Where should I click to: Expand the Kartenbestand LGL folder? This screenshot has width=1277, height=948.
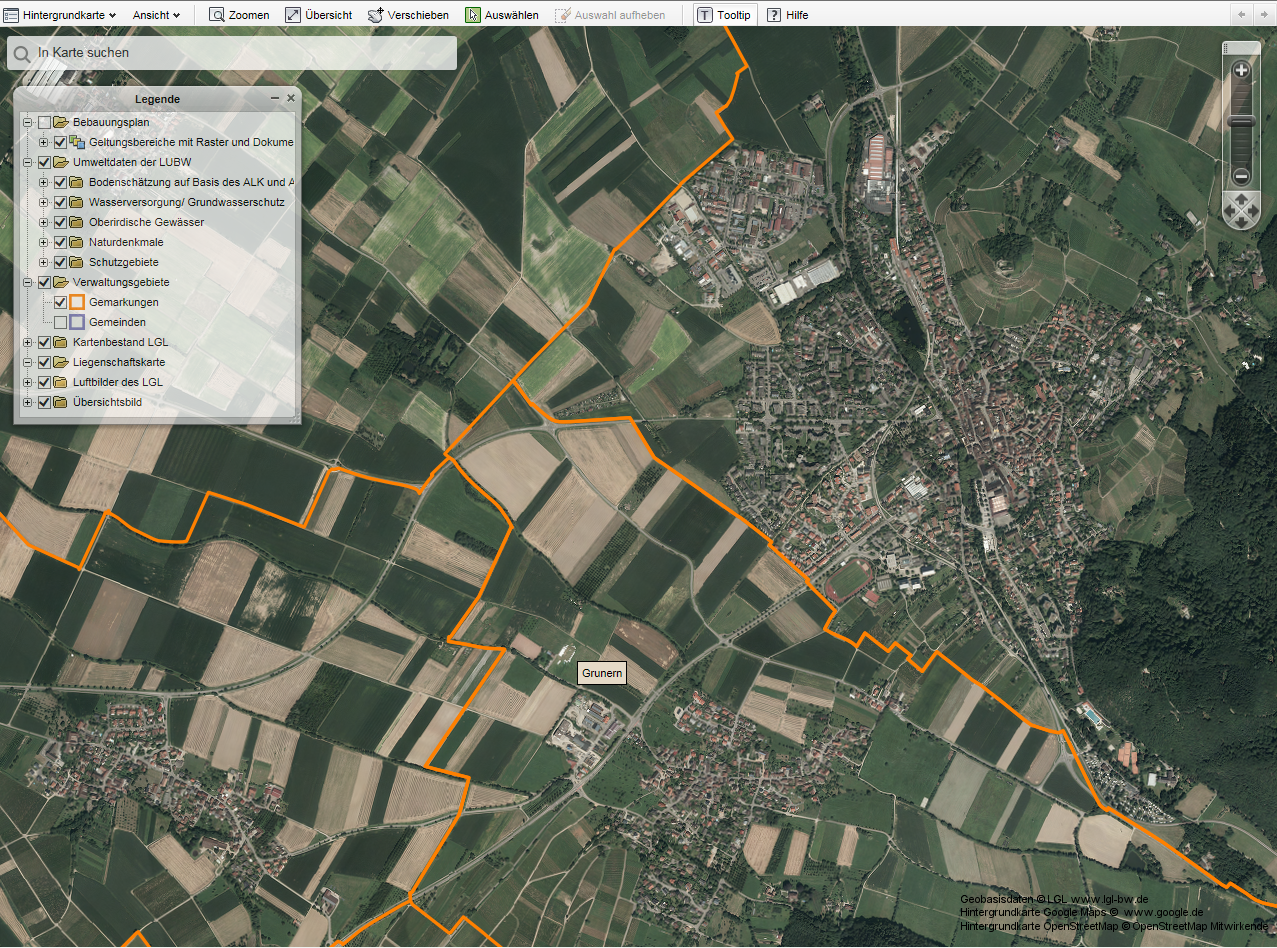click(28, 342)
